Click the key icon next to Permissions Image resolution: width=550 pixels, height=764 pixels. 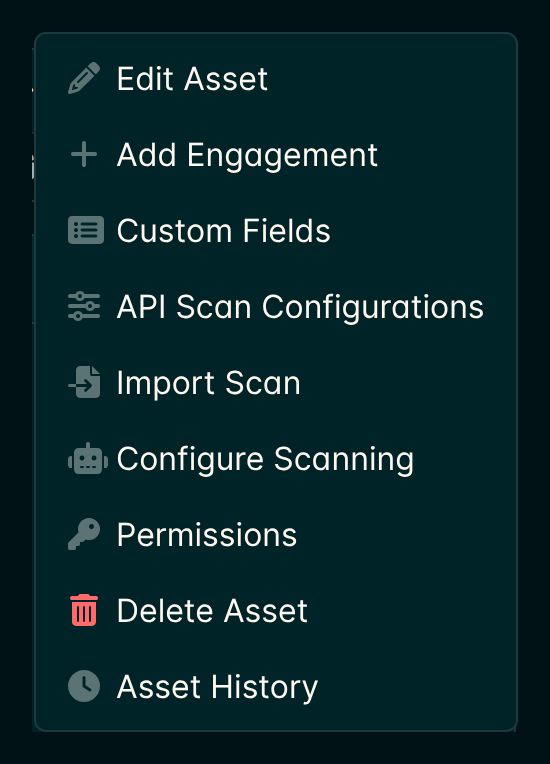(x=84, y=535)
